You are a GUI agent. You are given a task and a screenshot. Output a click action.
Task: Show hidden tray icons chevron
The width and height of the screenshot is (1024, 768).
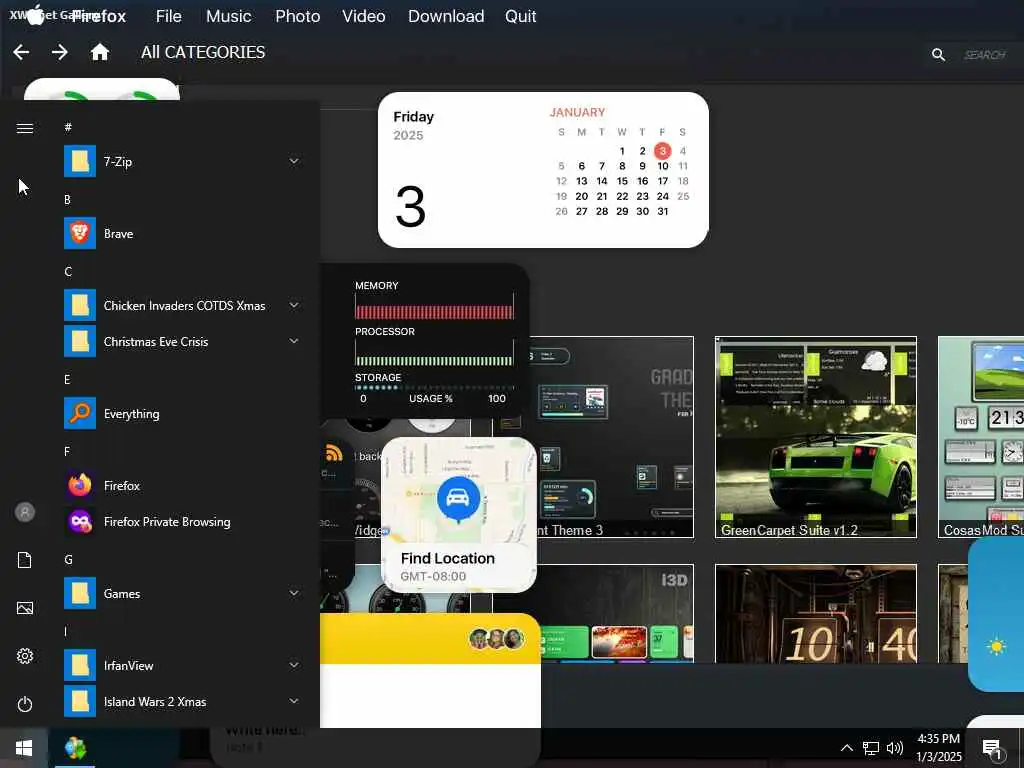(846, 748)
